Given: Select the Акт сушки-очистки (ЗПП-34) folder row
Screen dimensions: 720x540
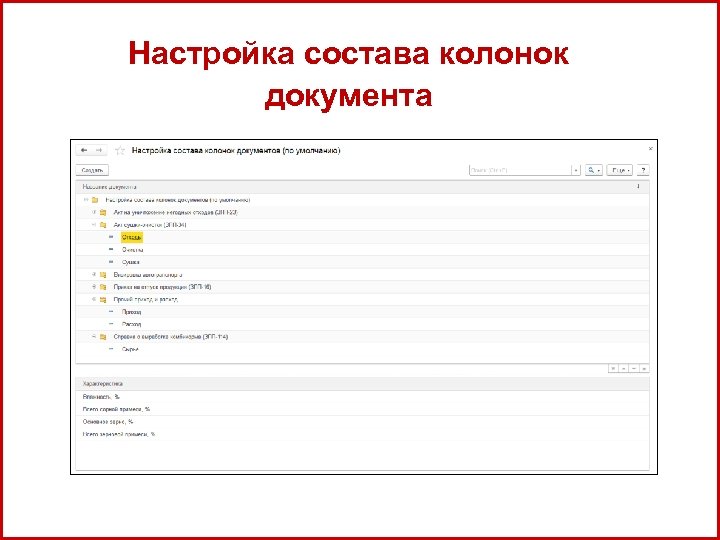Looking at the screenshot, I should [362, 225].
